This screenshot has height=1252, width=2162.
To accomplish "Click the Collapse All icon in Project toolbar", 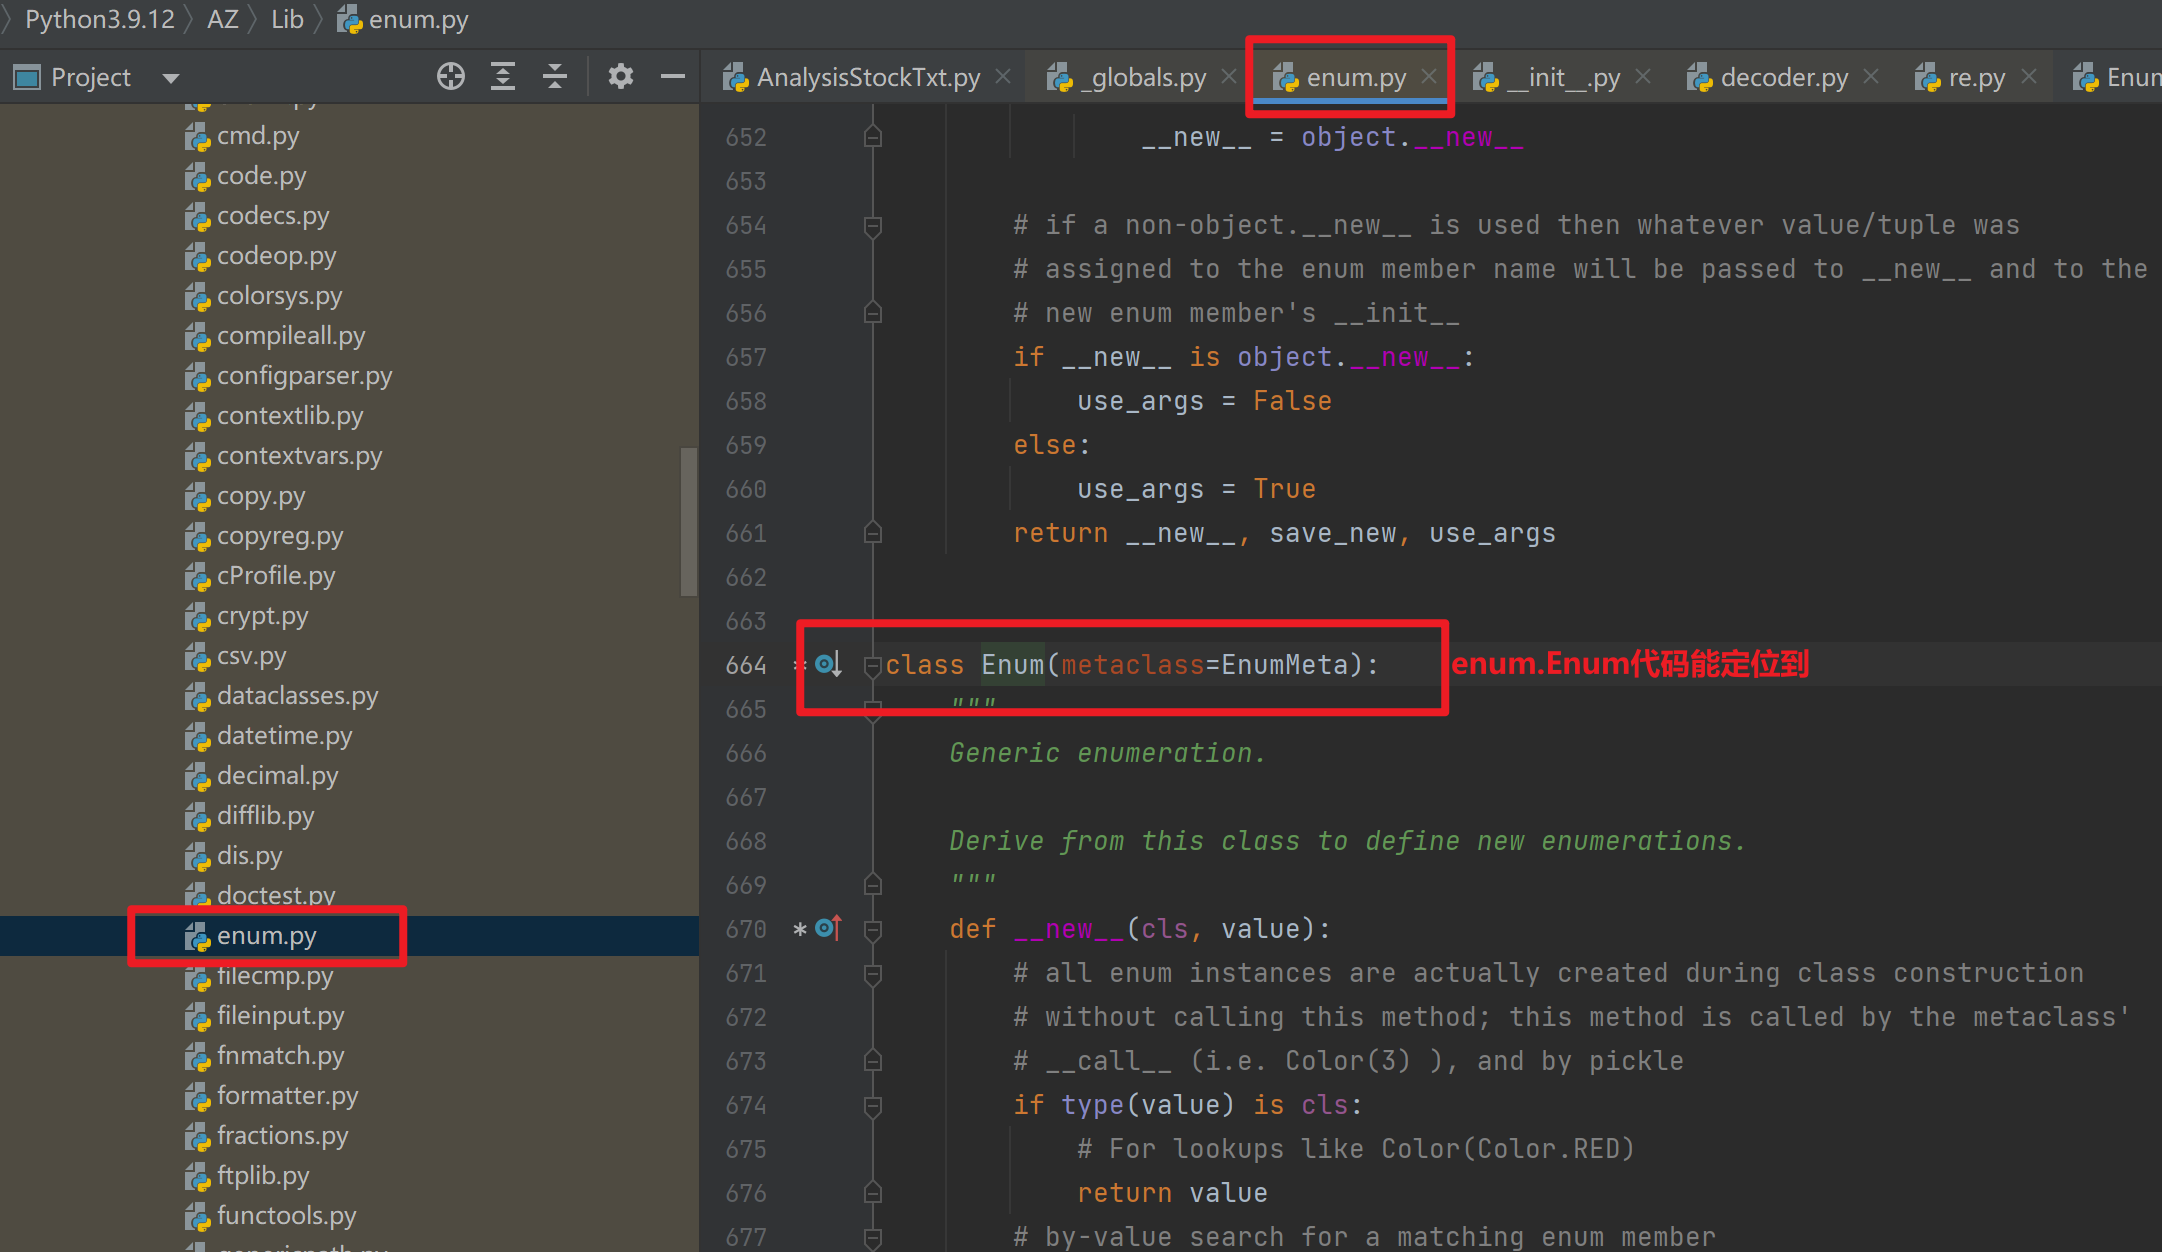I will coord(555,76).
